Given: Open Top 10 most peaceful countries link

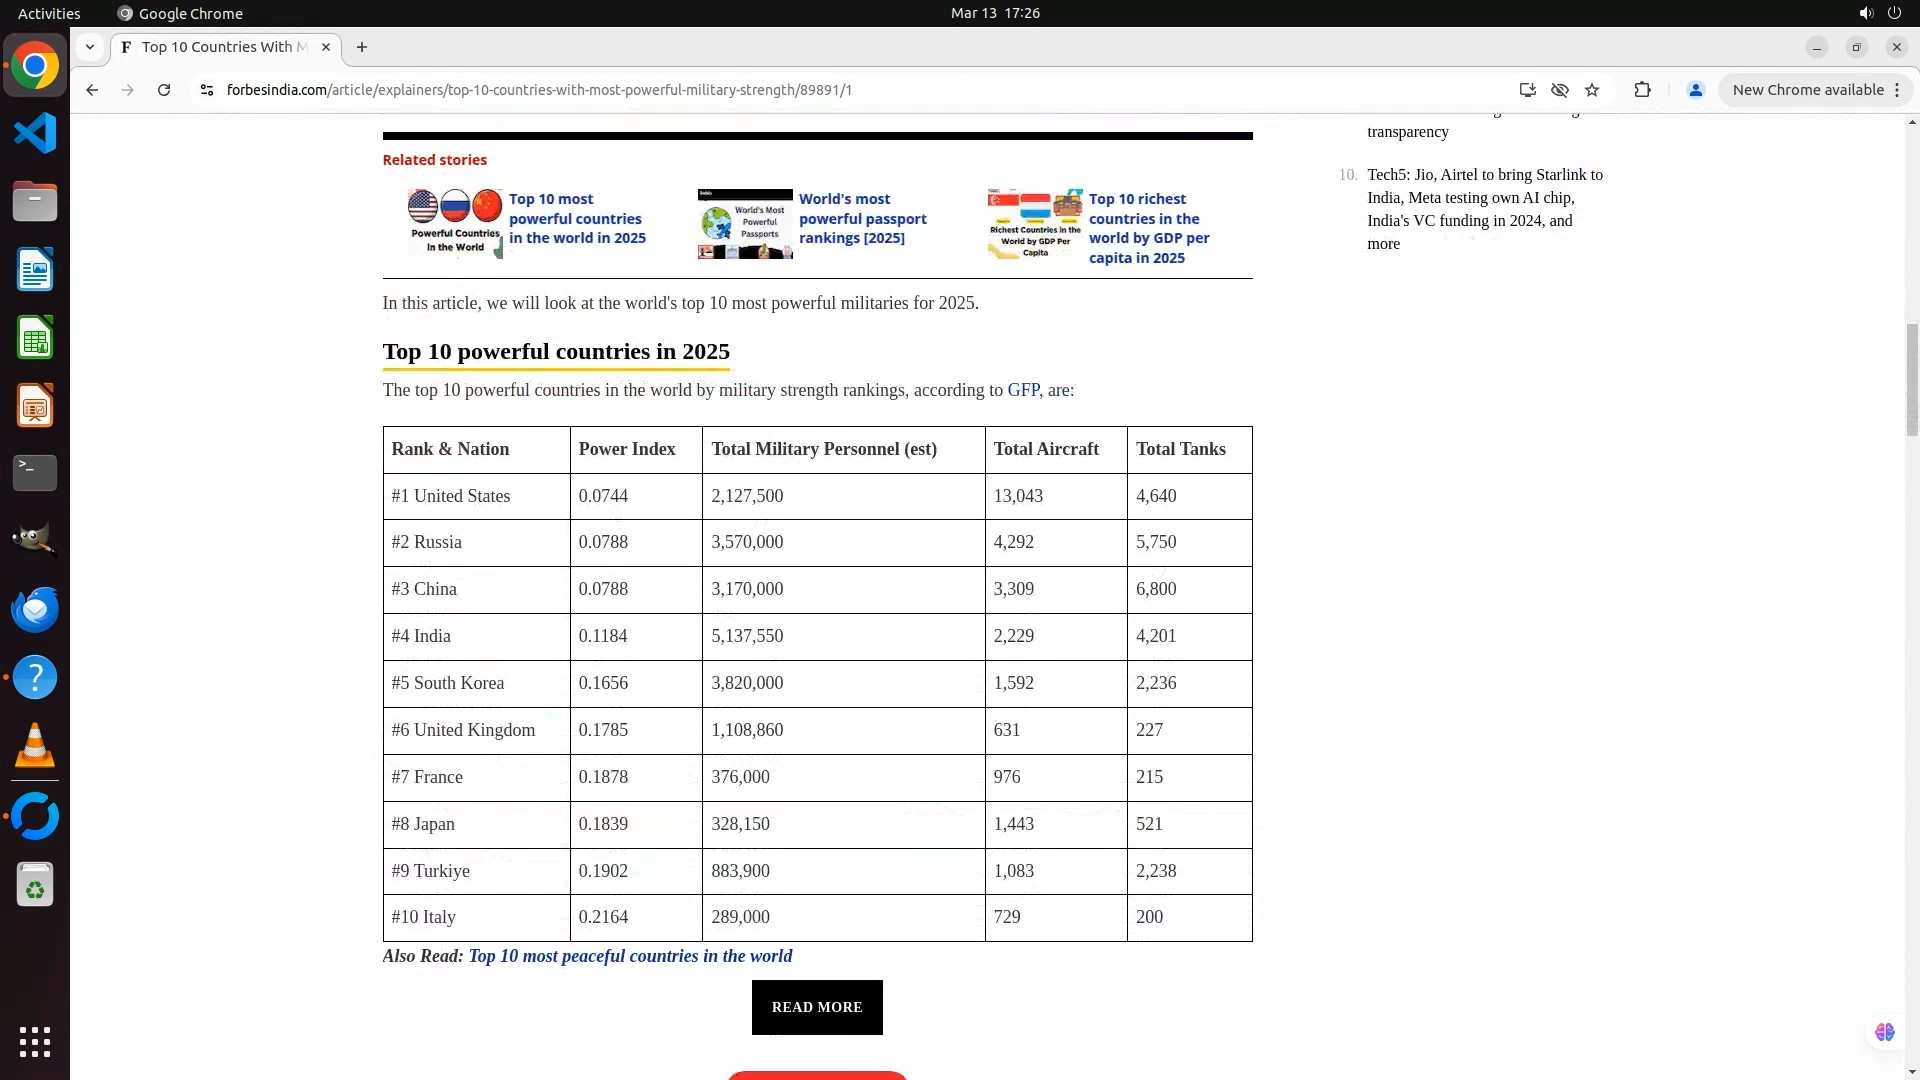Looking at the screenshot, I should (630, 956).
